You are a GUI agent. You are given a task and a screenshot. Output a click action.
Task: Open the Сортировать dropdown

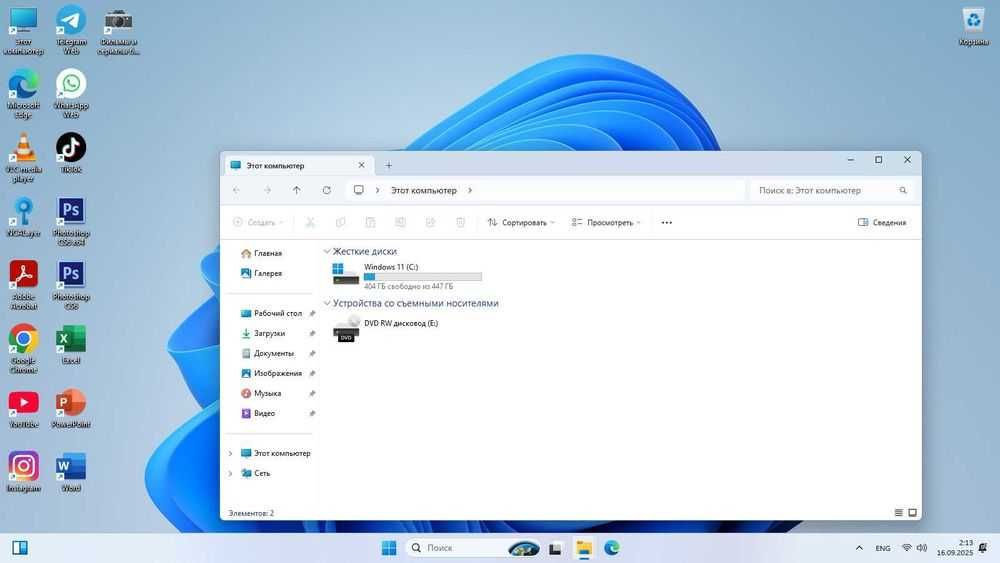(521, 222)
